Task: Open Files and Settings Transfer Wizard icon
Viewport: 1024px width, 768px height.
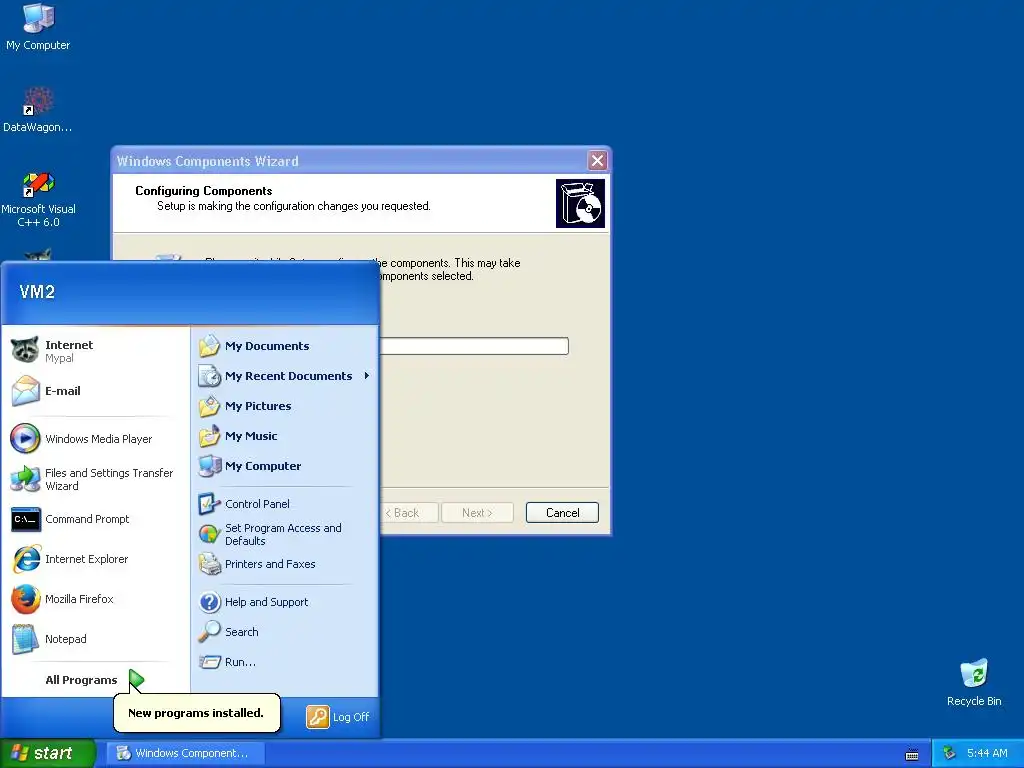Action: 25,479
